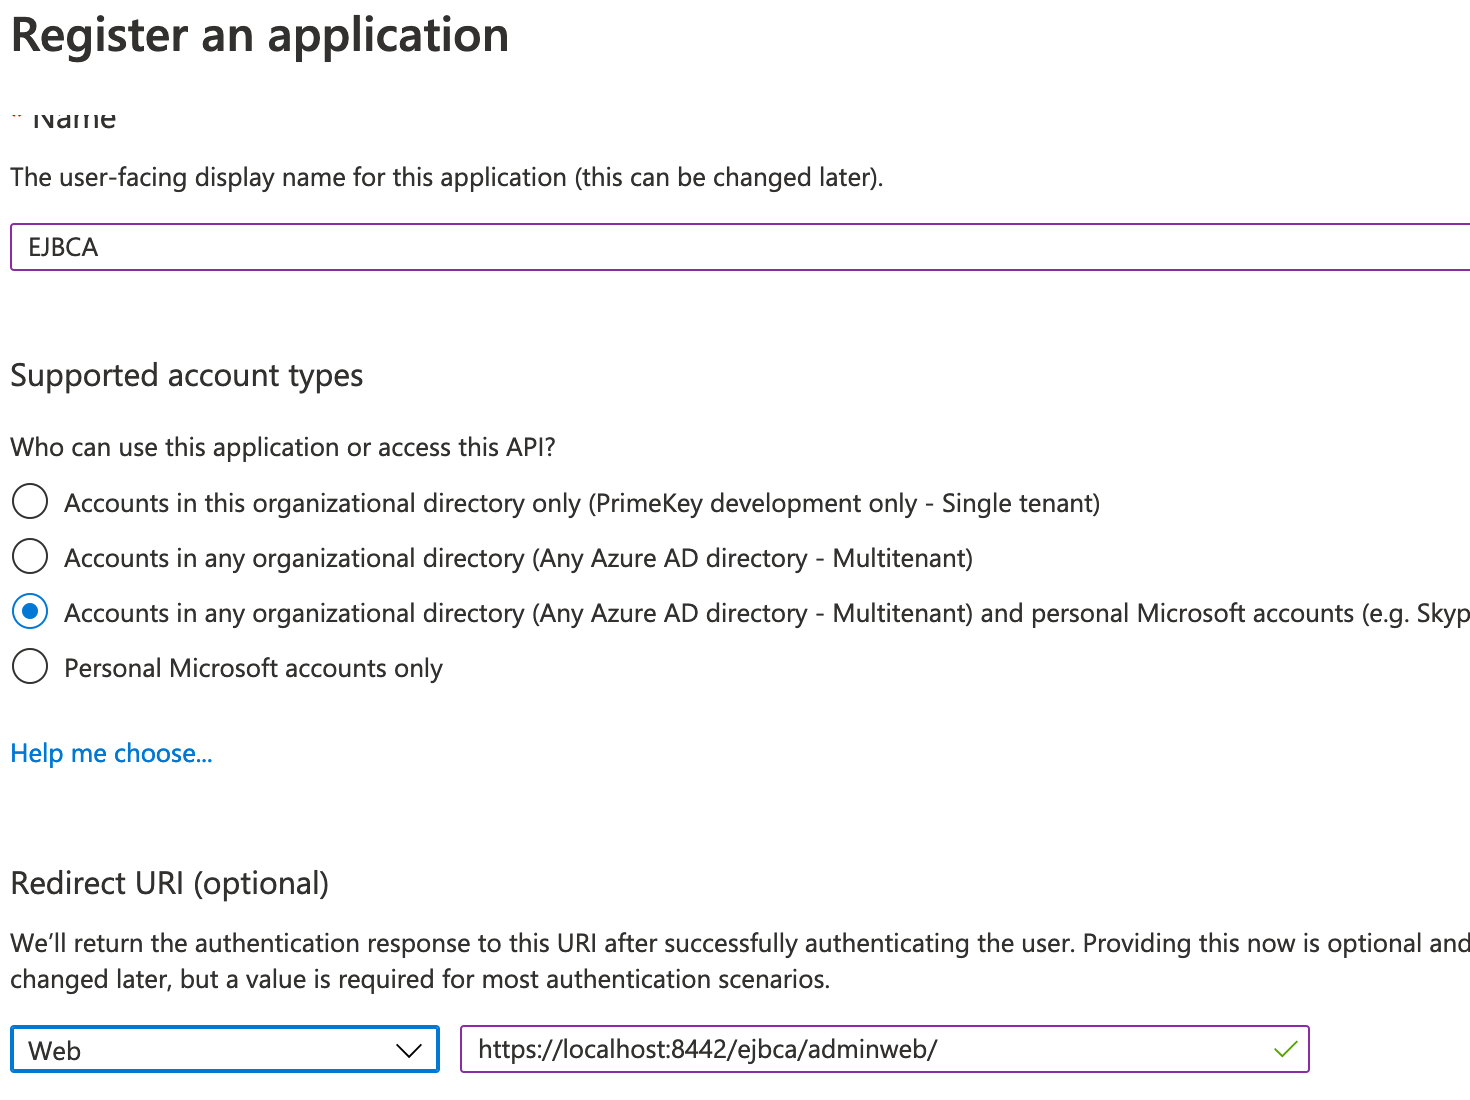Click the 'Who can use this application' question
Image resolution: width=1470 pixels, height=1100 pixels.
(x=283, y=447)
